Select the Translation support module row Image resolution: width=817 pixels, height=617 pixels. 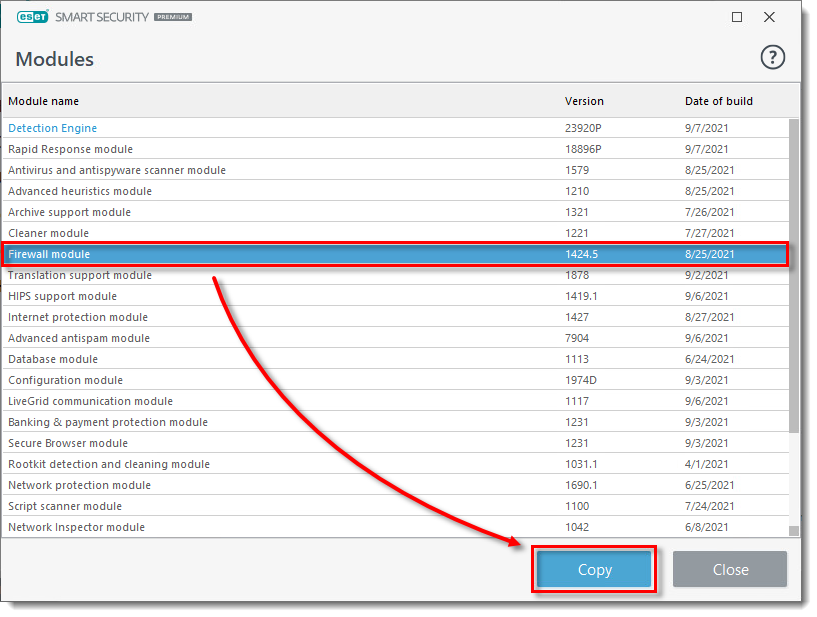[x=396, y=275]
